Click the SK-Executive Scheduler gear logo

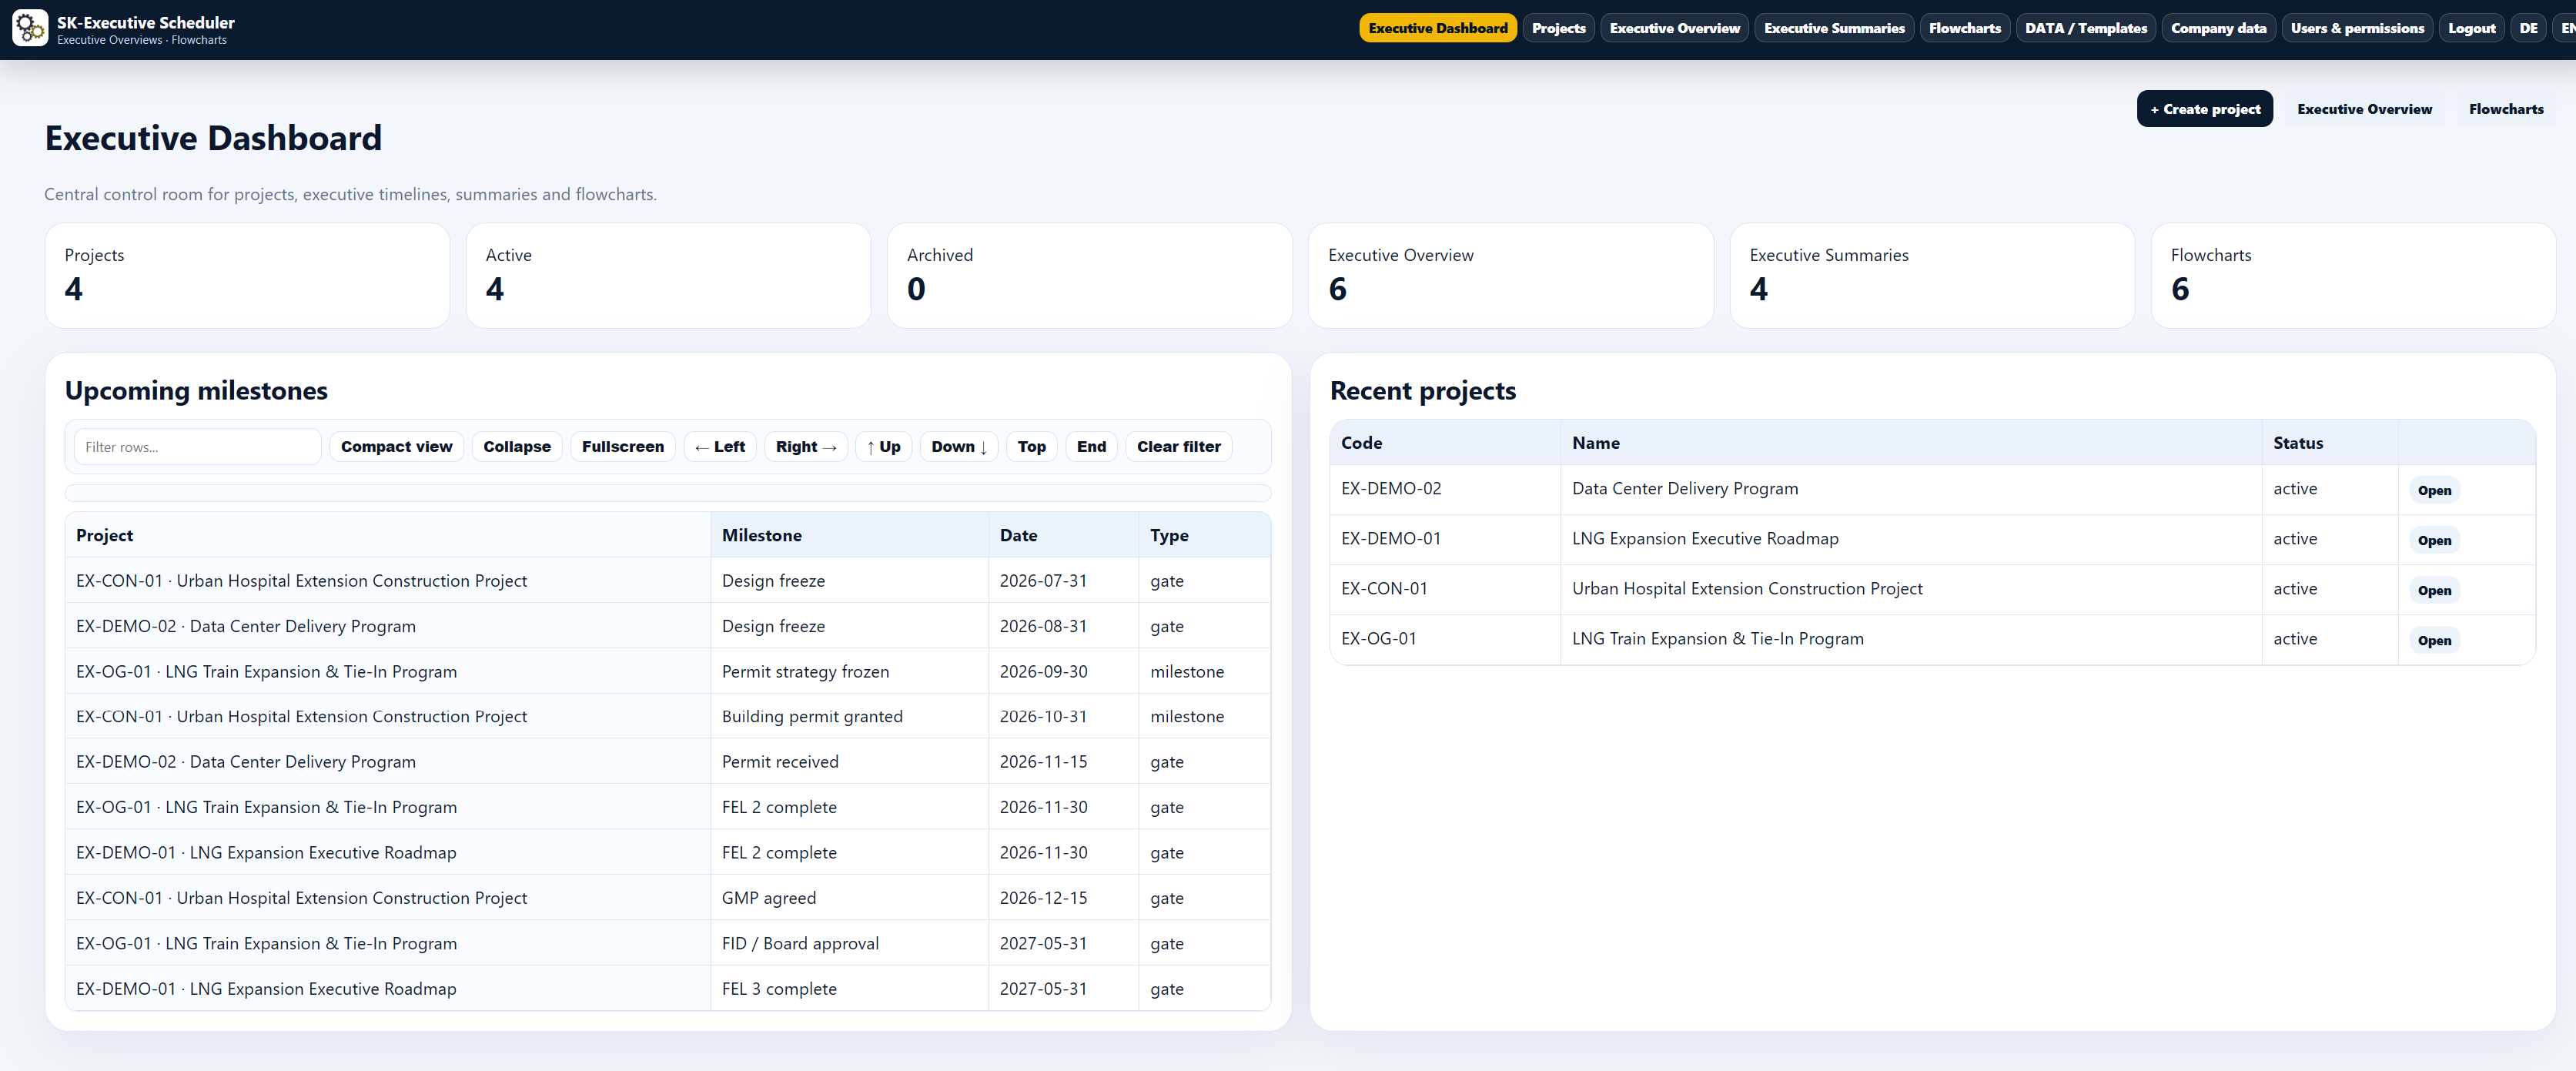pos(30,28)
